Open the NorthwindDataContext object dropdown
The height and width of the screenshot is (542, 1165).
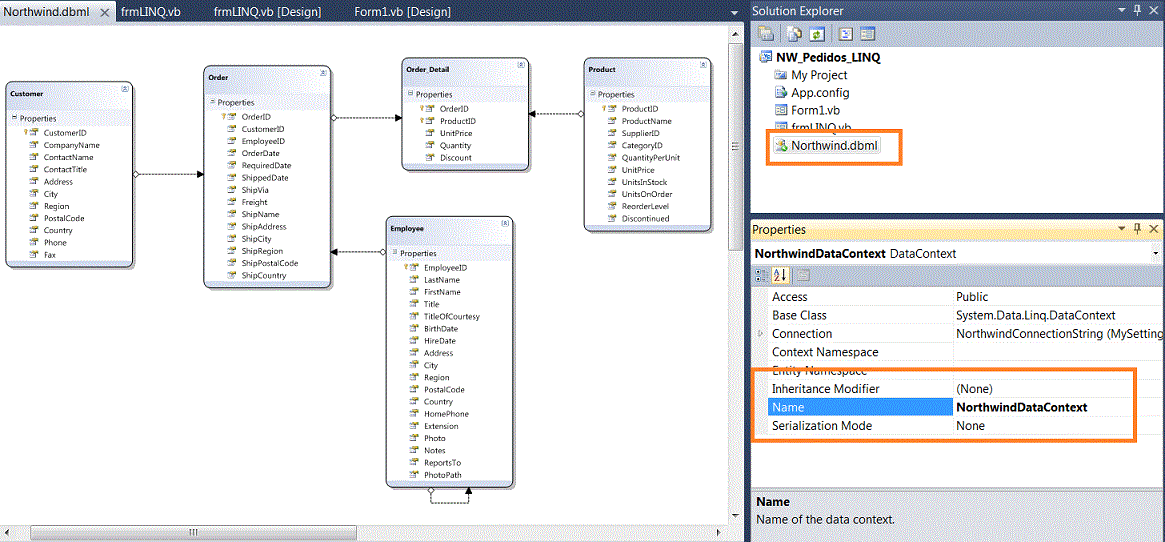1156,254
